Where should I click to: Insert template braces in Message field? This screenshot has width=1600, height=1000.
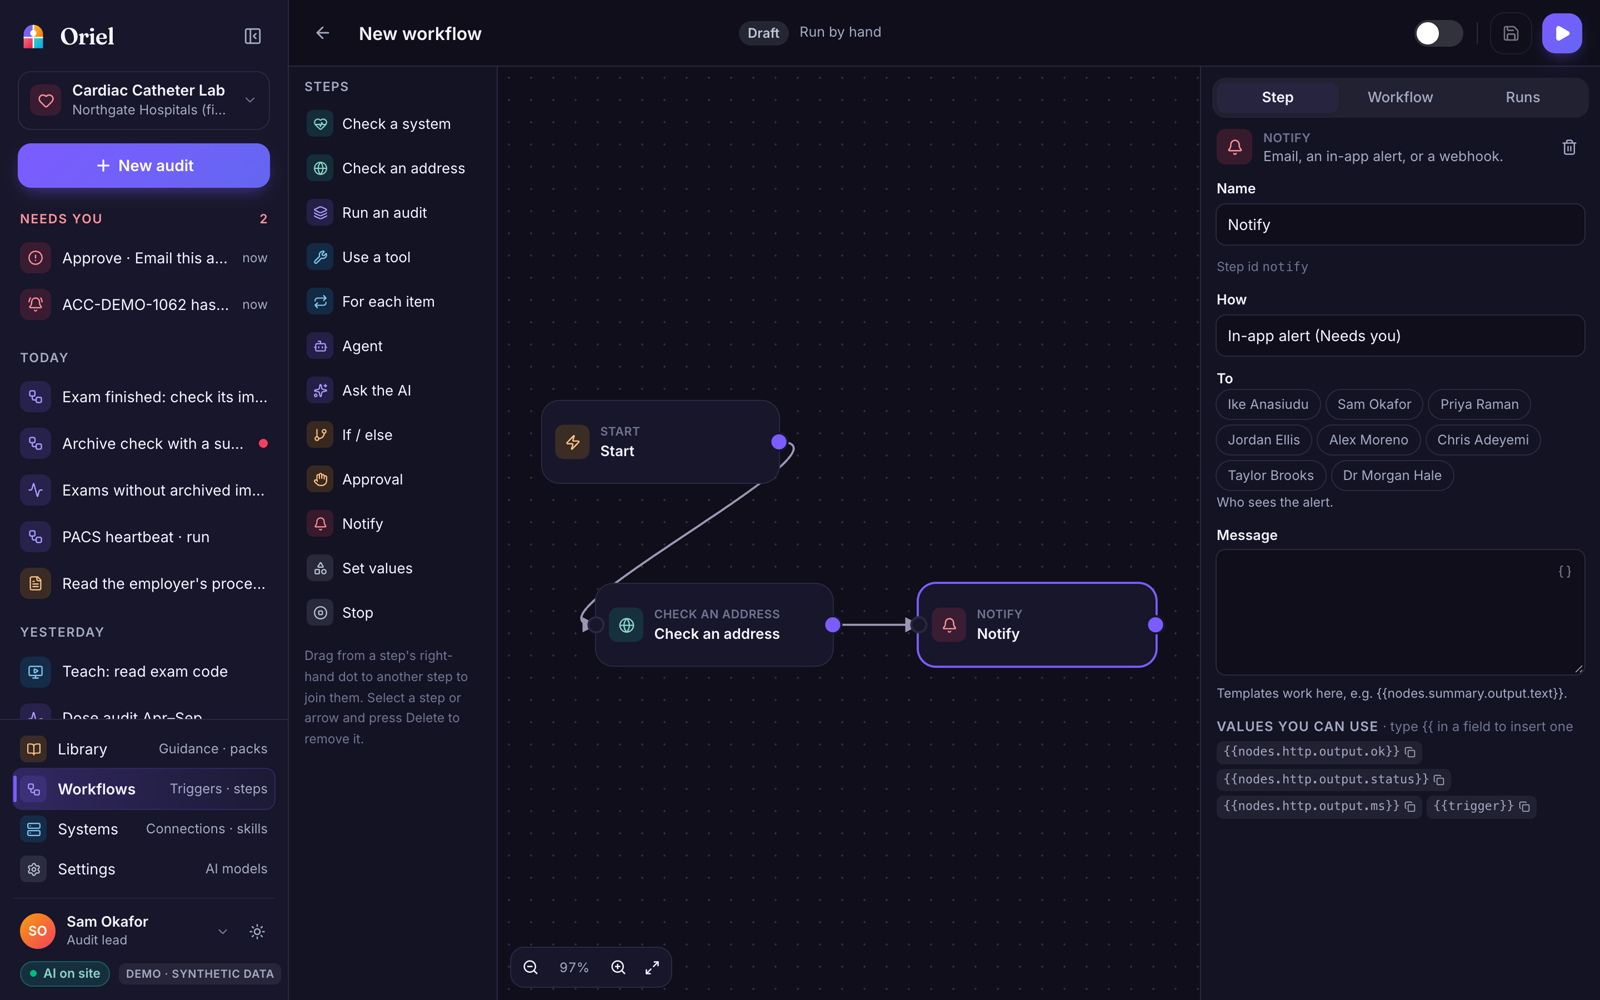(1565, 572)
